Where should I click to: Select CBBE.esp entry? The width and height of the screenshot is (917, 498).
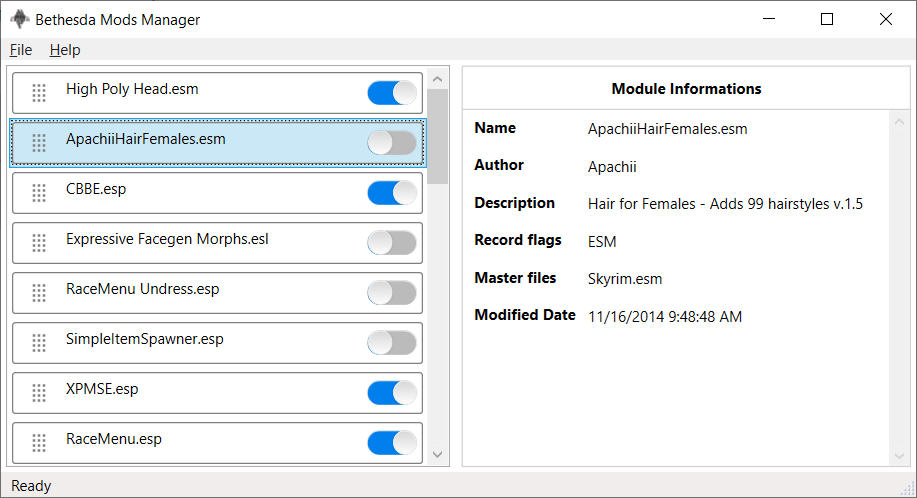point(217,193)
